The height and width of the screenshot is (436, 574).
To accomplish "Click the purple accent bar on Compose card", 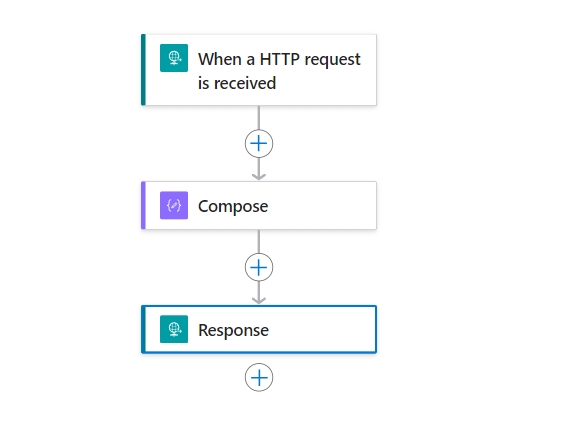I will coord(144,205).
